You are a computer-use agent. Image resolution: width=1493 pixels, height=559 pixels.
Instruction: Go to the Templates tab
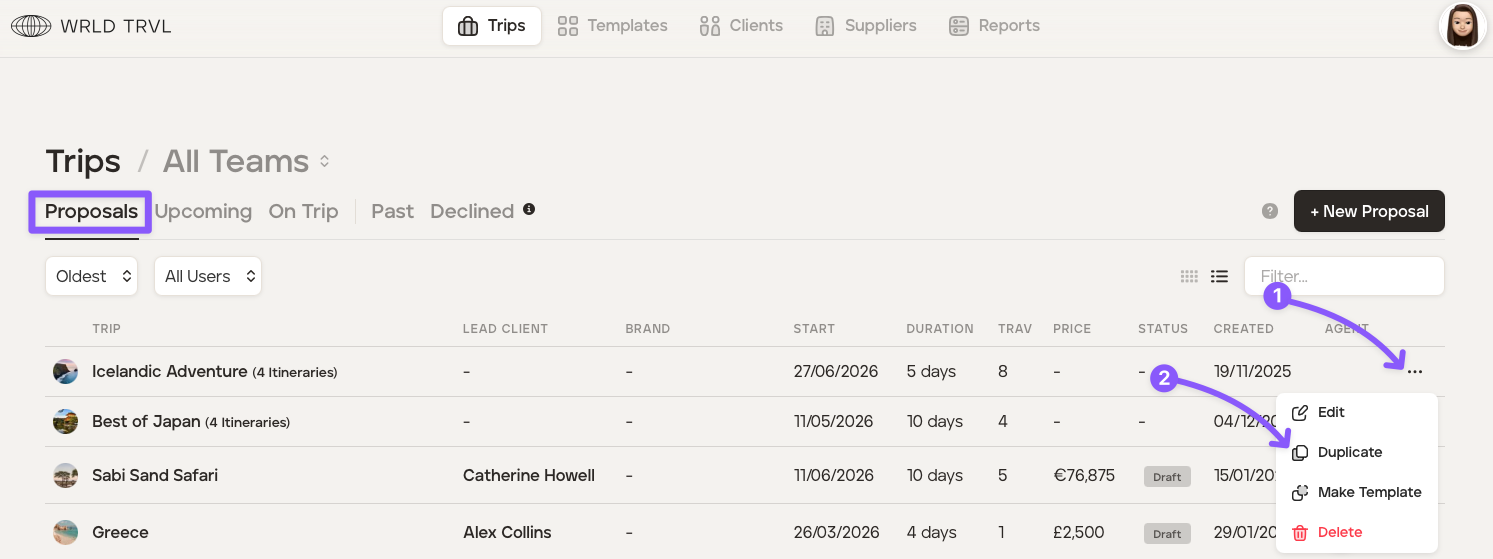pyautogui.click(x=612, y=26)
